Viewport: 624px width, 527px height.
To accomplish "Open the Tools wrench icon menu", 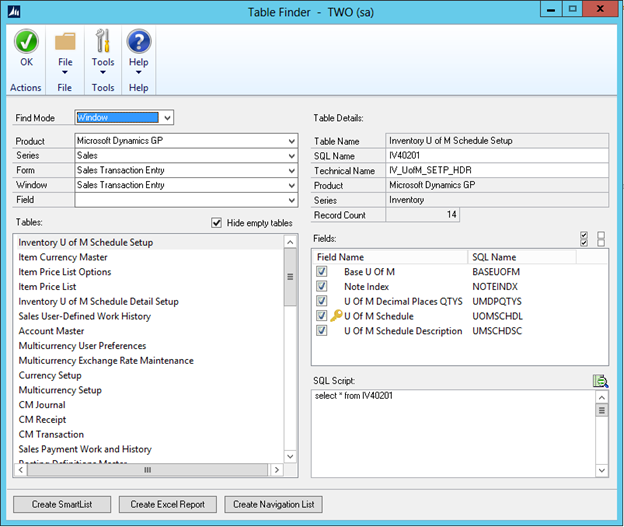I will click(103, 41).
